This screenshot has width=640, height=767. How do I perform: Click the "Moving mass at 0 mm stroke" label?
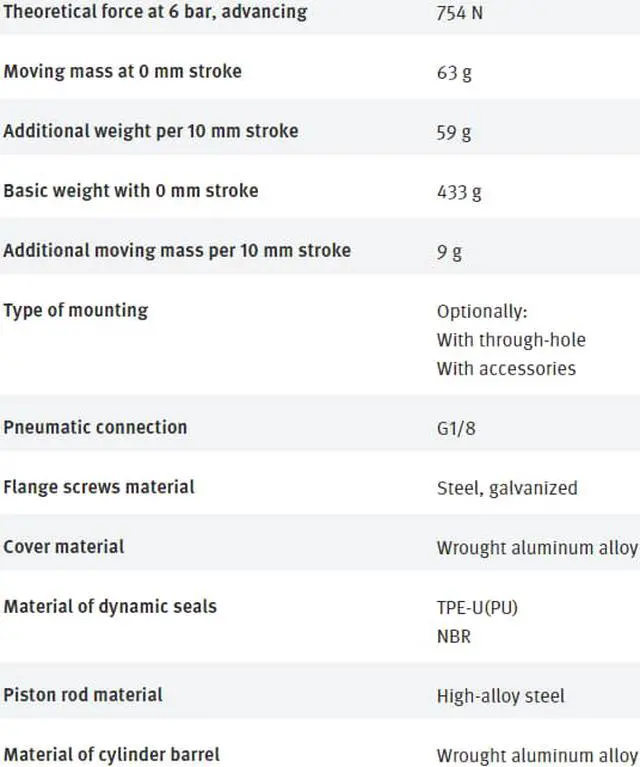(122, 71)
